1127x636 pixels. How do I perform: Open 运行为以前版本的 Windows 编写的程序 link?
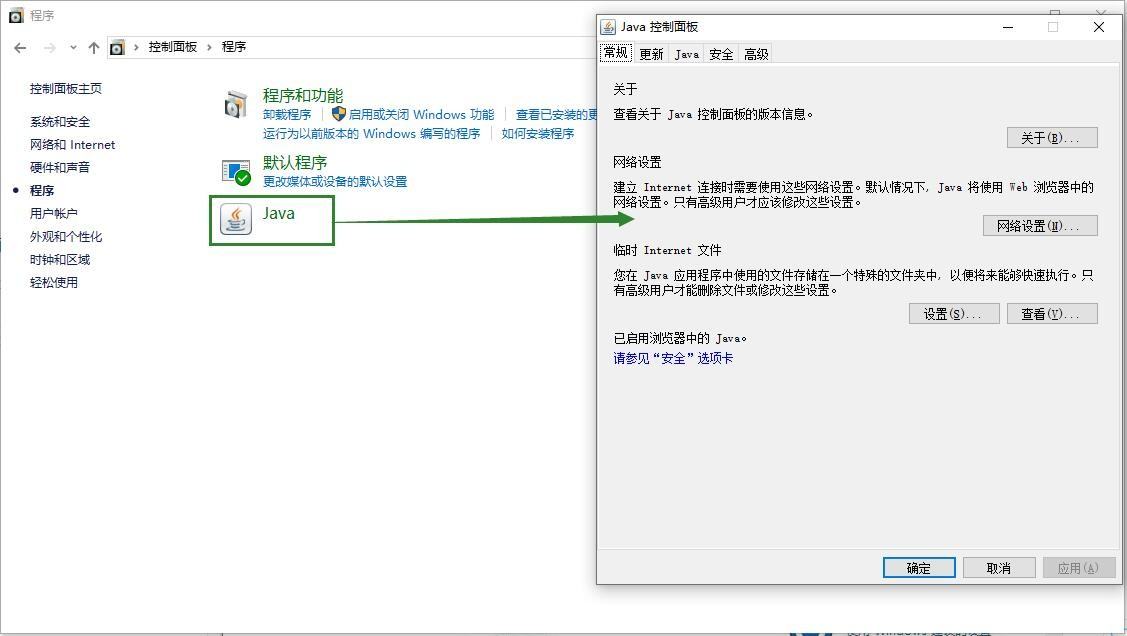tap(372, 134)
